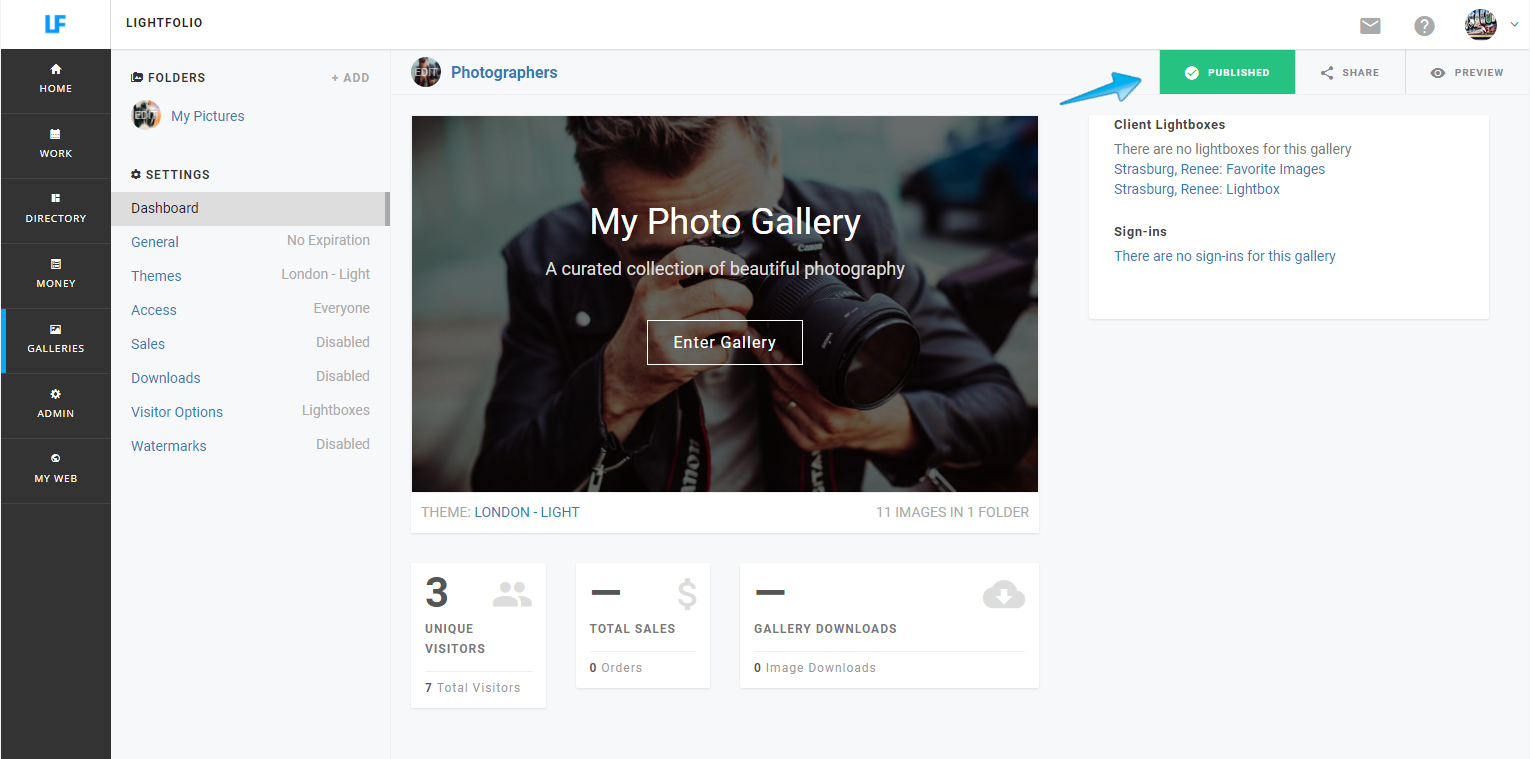
Task: Open the Directory section
Action: pyautogui.click(x=56, y=209)
